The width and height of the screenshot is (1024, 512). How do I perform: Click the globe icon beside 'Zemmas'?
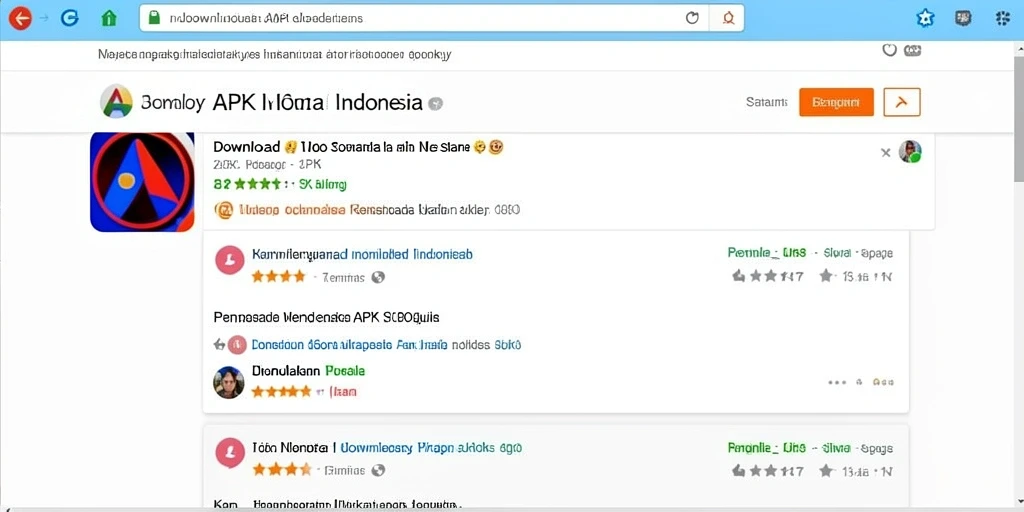coord(377,277)
